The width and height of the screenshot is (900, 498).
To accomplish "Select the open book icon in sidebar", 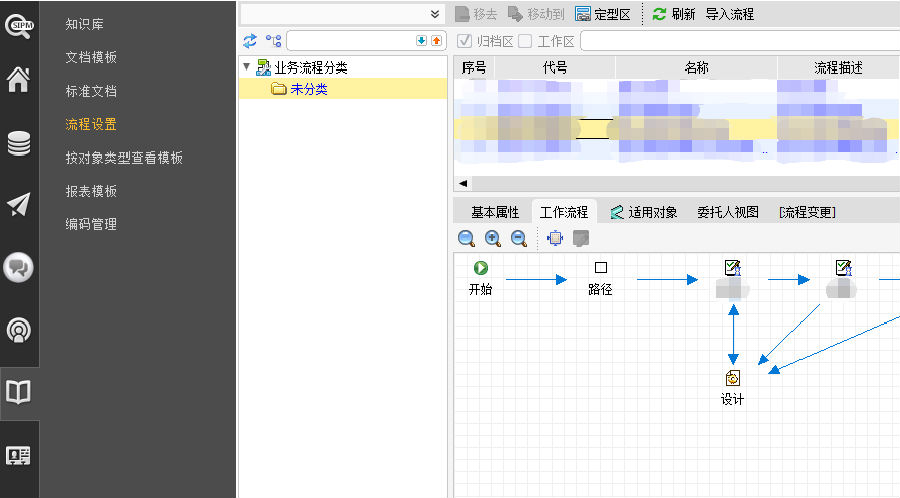I will click(x=18, y=392).
